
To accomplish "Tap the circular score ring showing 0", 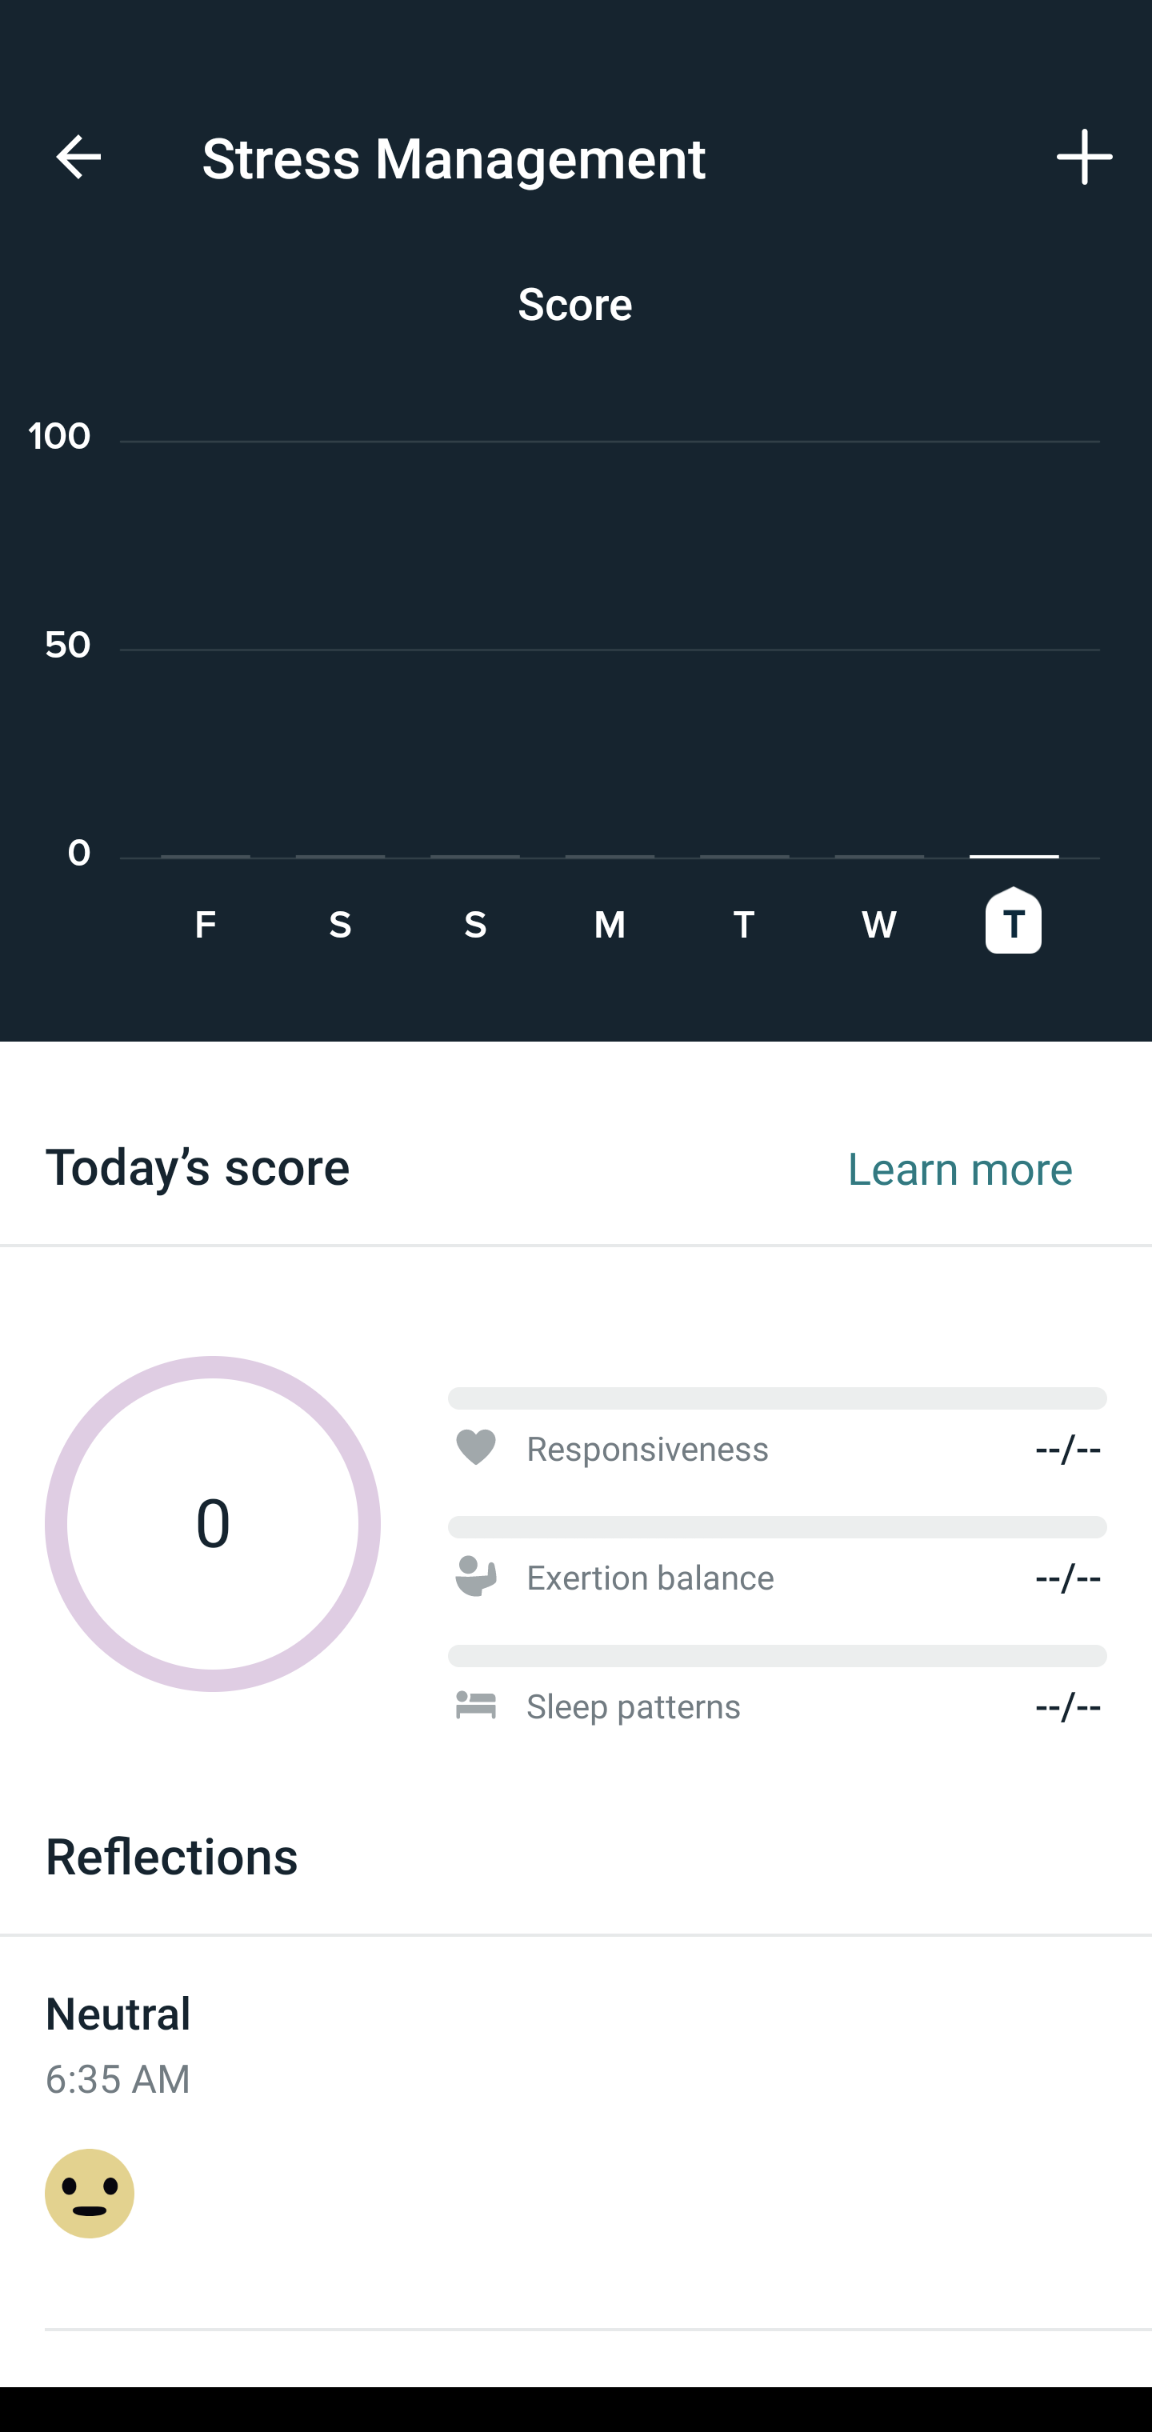I will [213, 1523].
